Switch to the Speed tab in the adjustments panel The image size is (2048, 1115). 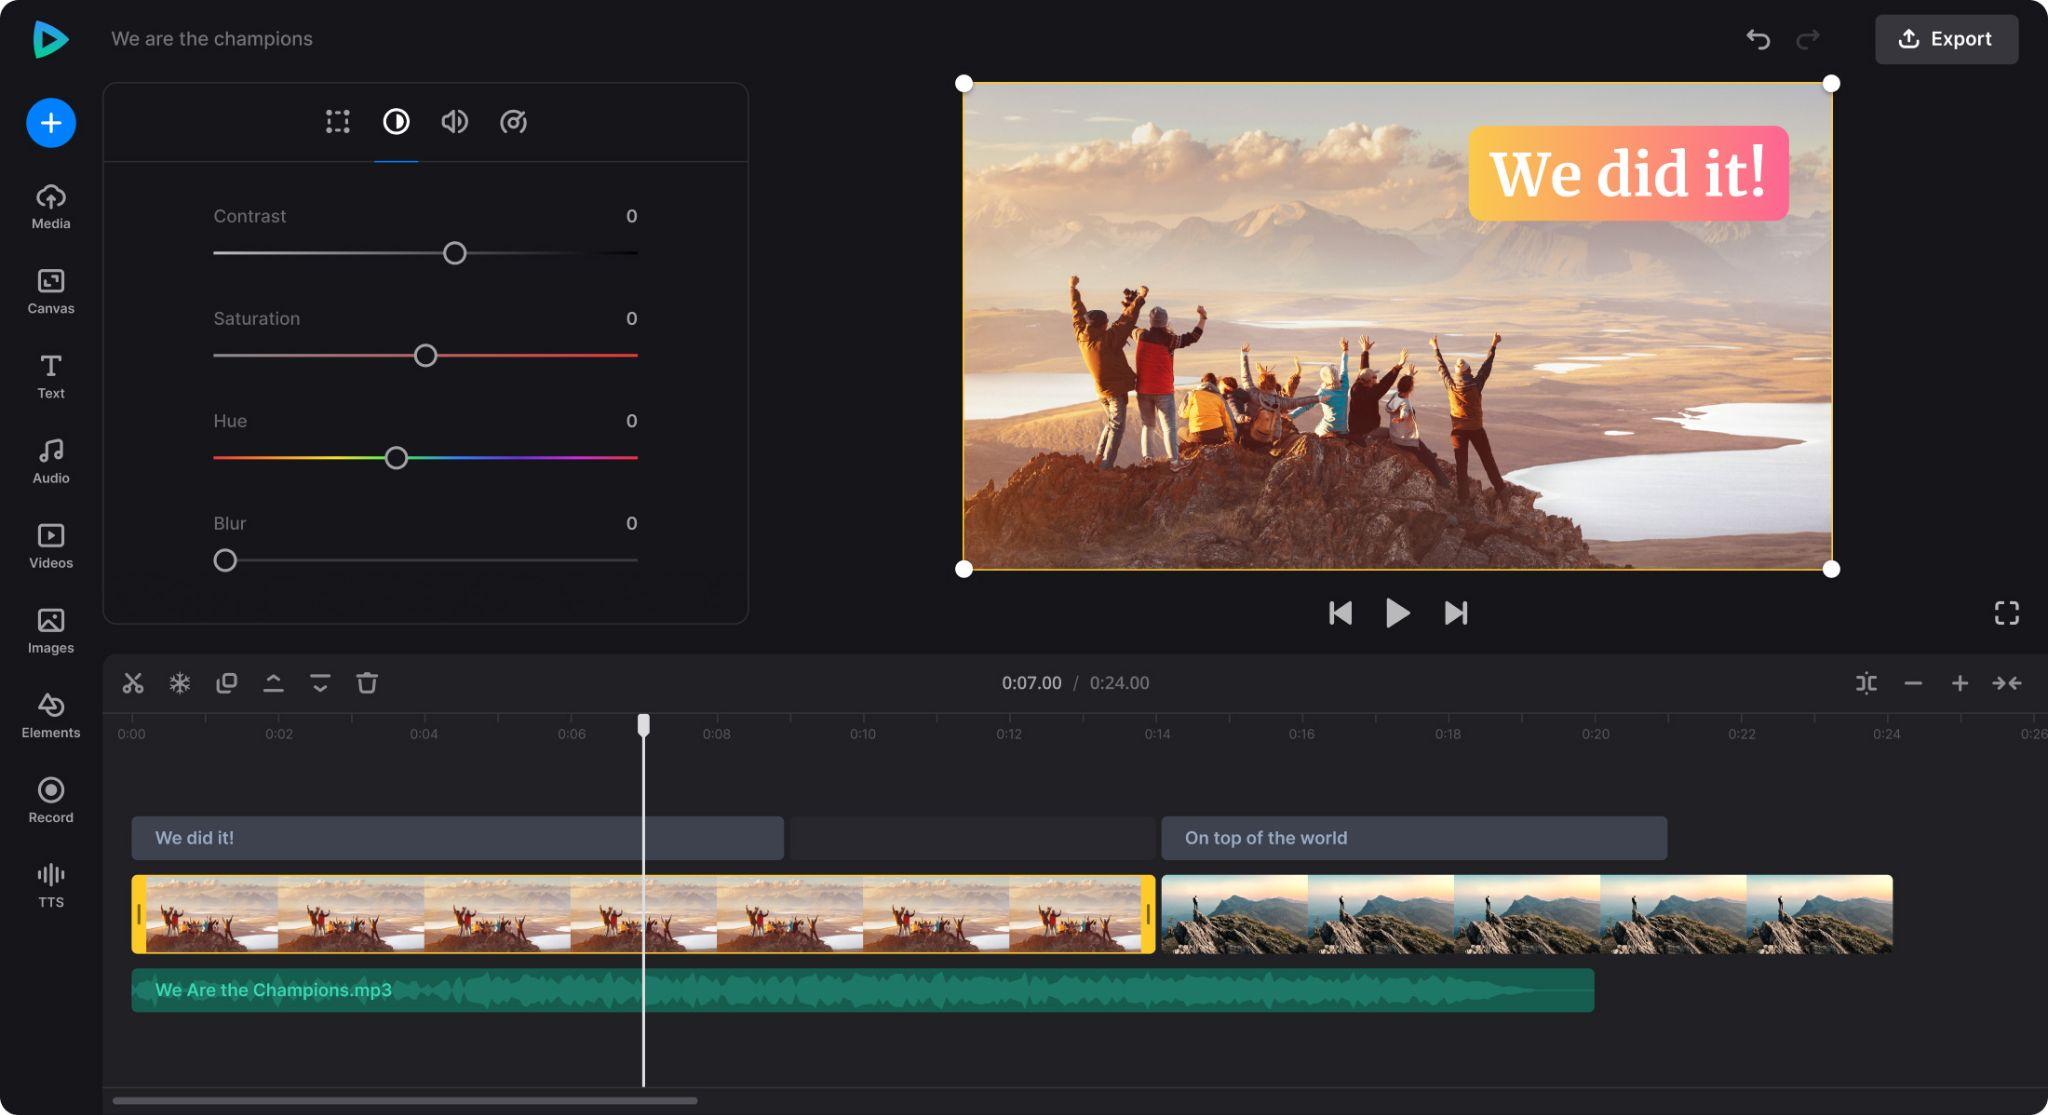tap(513, 121)
